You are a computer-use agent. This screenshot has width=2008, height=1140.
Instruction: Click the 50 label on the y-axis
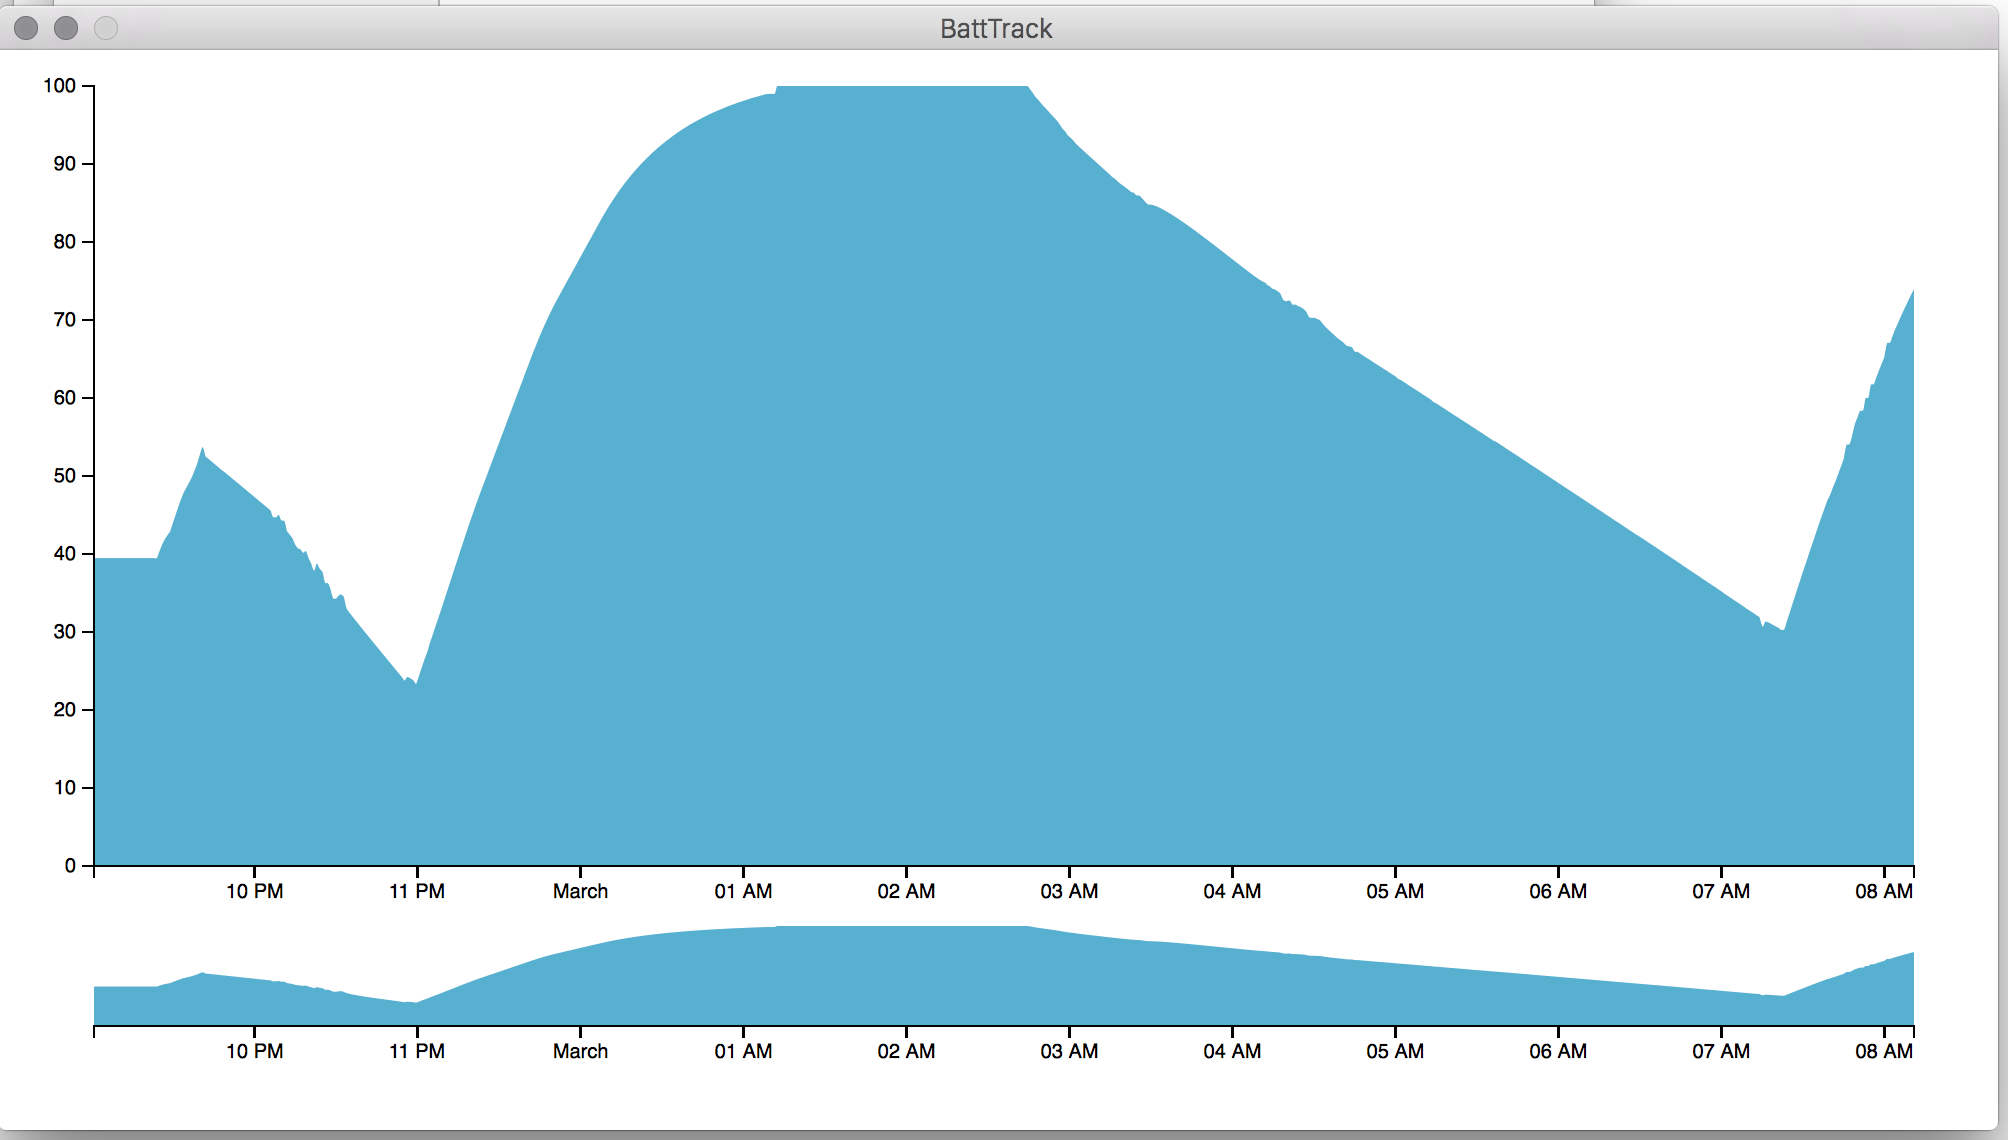[64, 476]
